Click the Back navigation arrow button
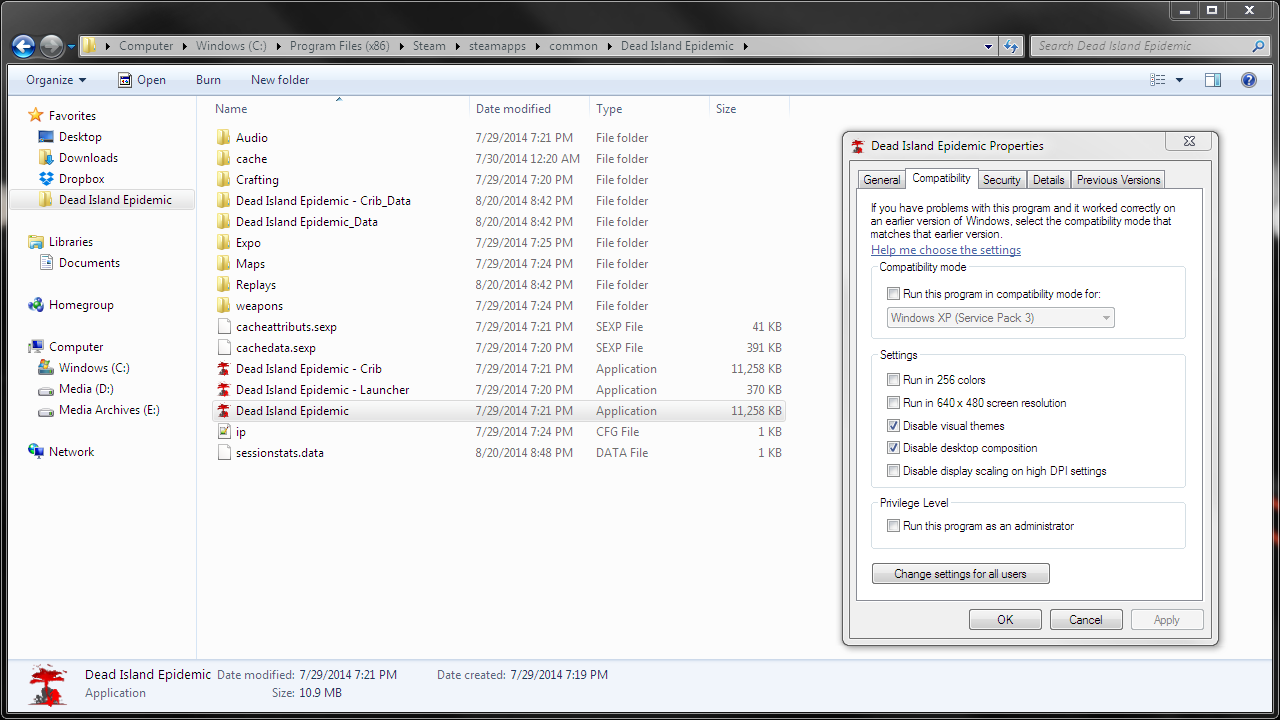This screenshot has width=1280, height=720. point(23,46)
